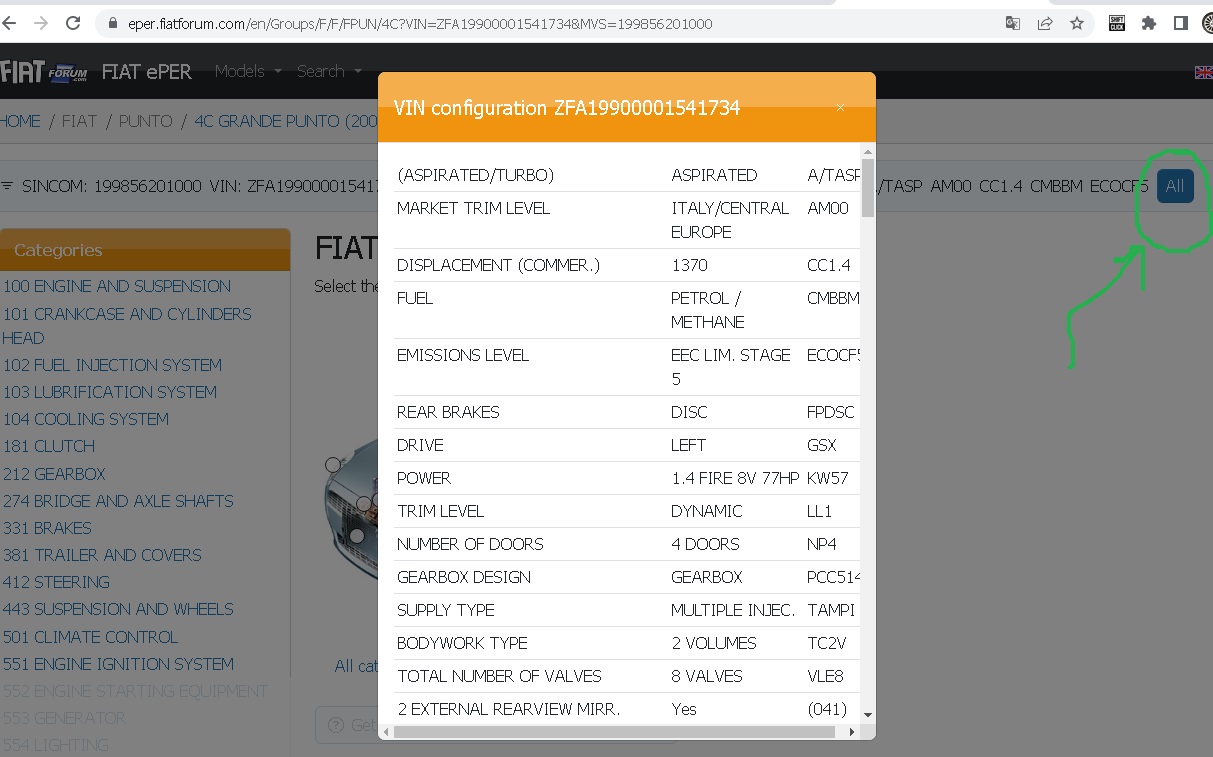Click the blue All button
This screenshot has height=757, width=1213.
[x=1175, y=186]
